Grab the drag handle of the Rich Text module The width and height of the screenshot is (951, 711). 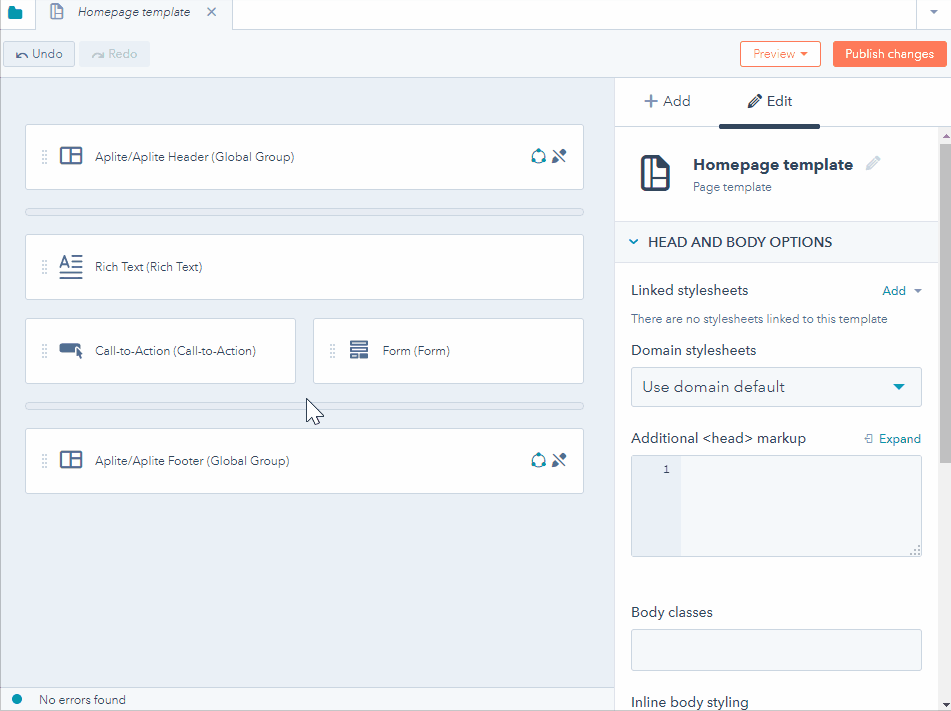[43, 267]
